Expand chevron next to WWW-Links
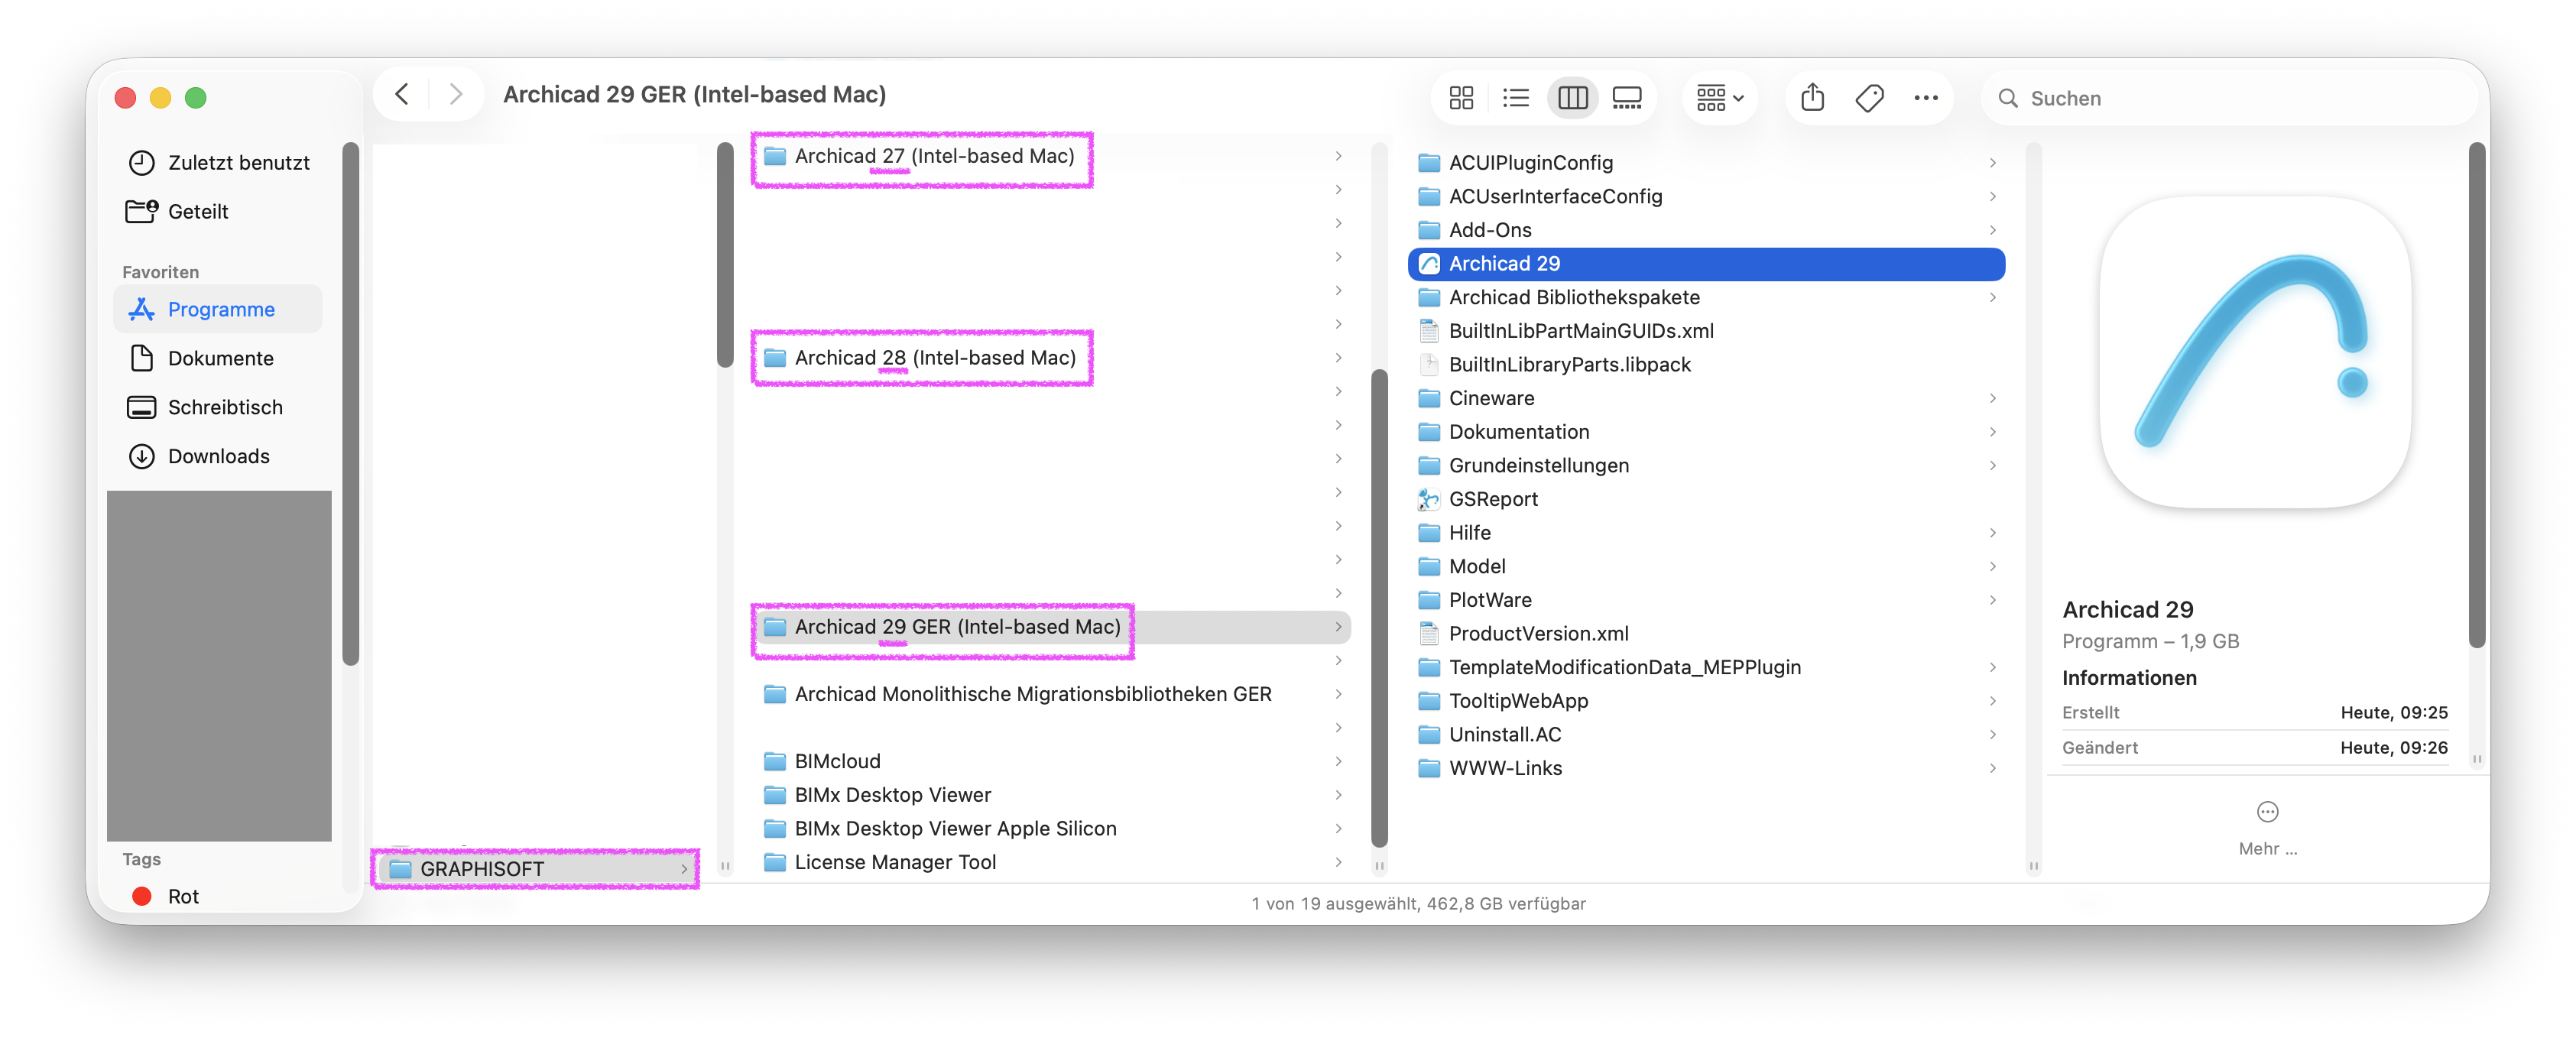2576x1038 pixels. 1992,769
